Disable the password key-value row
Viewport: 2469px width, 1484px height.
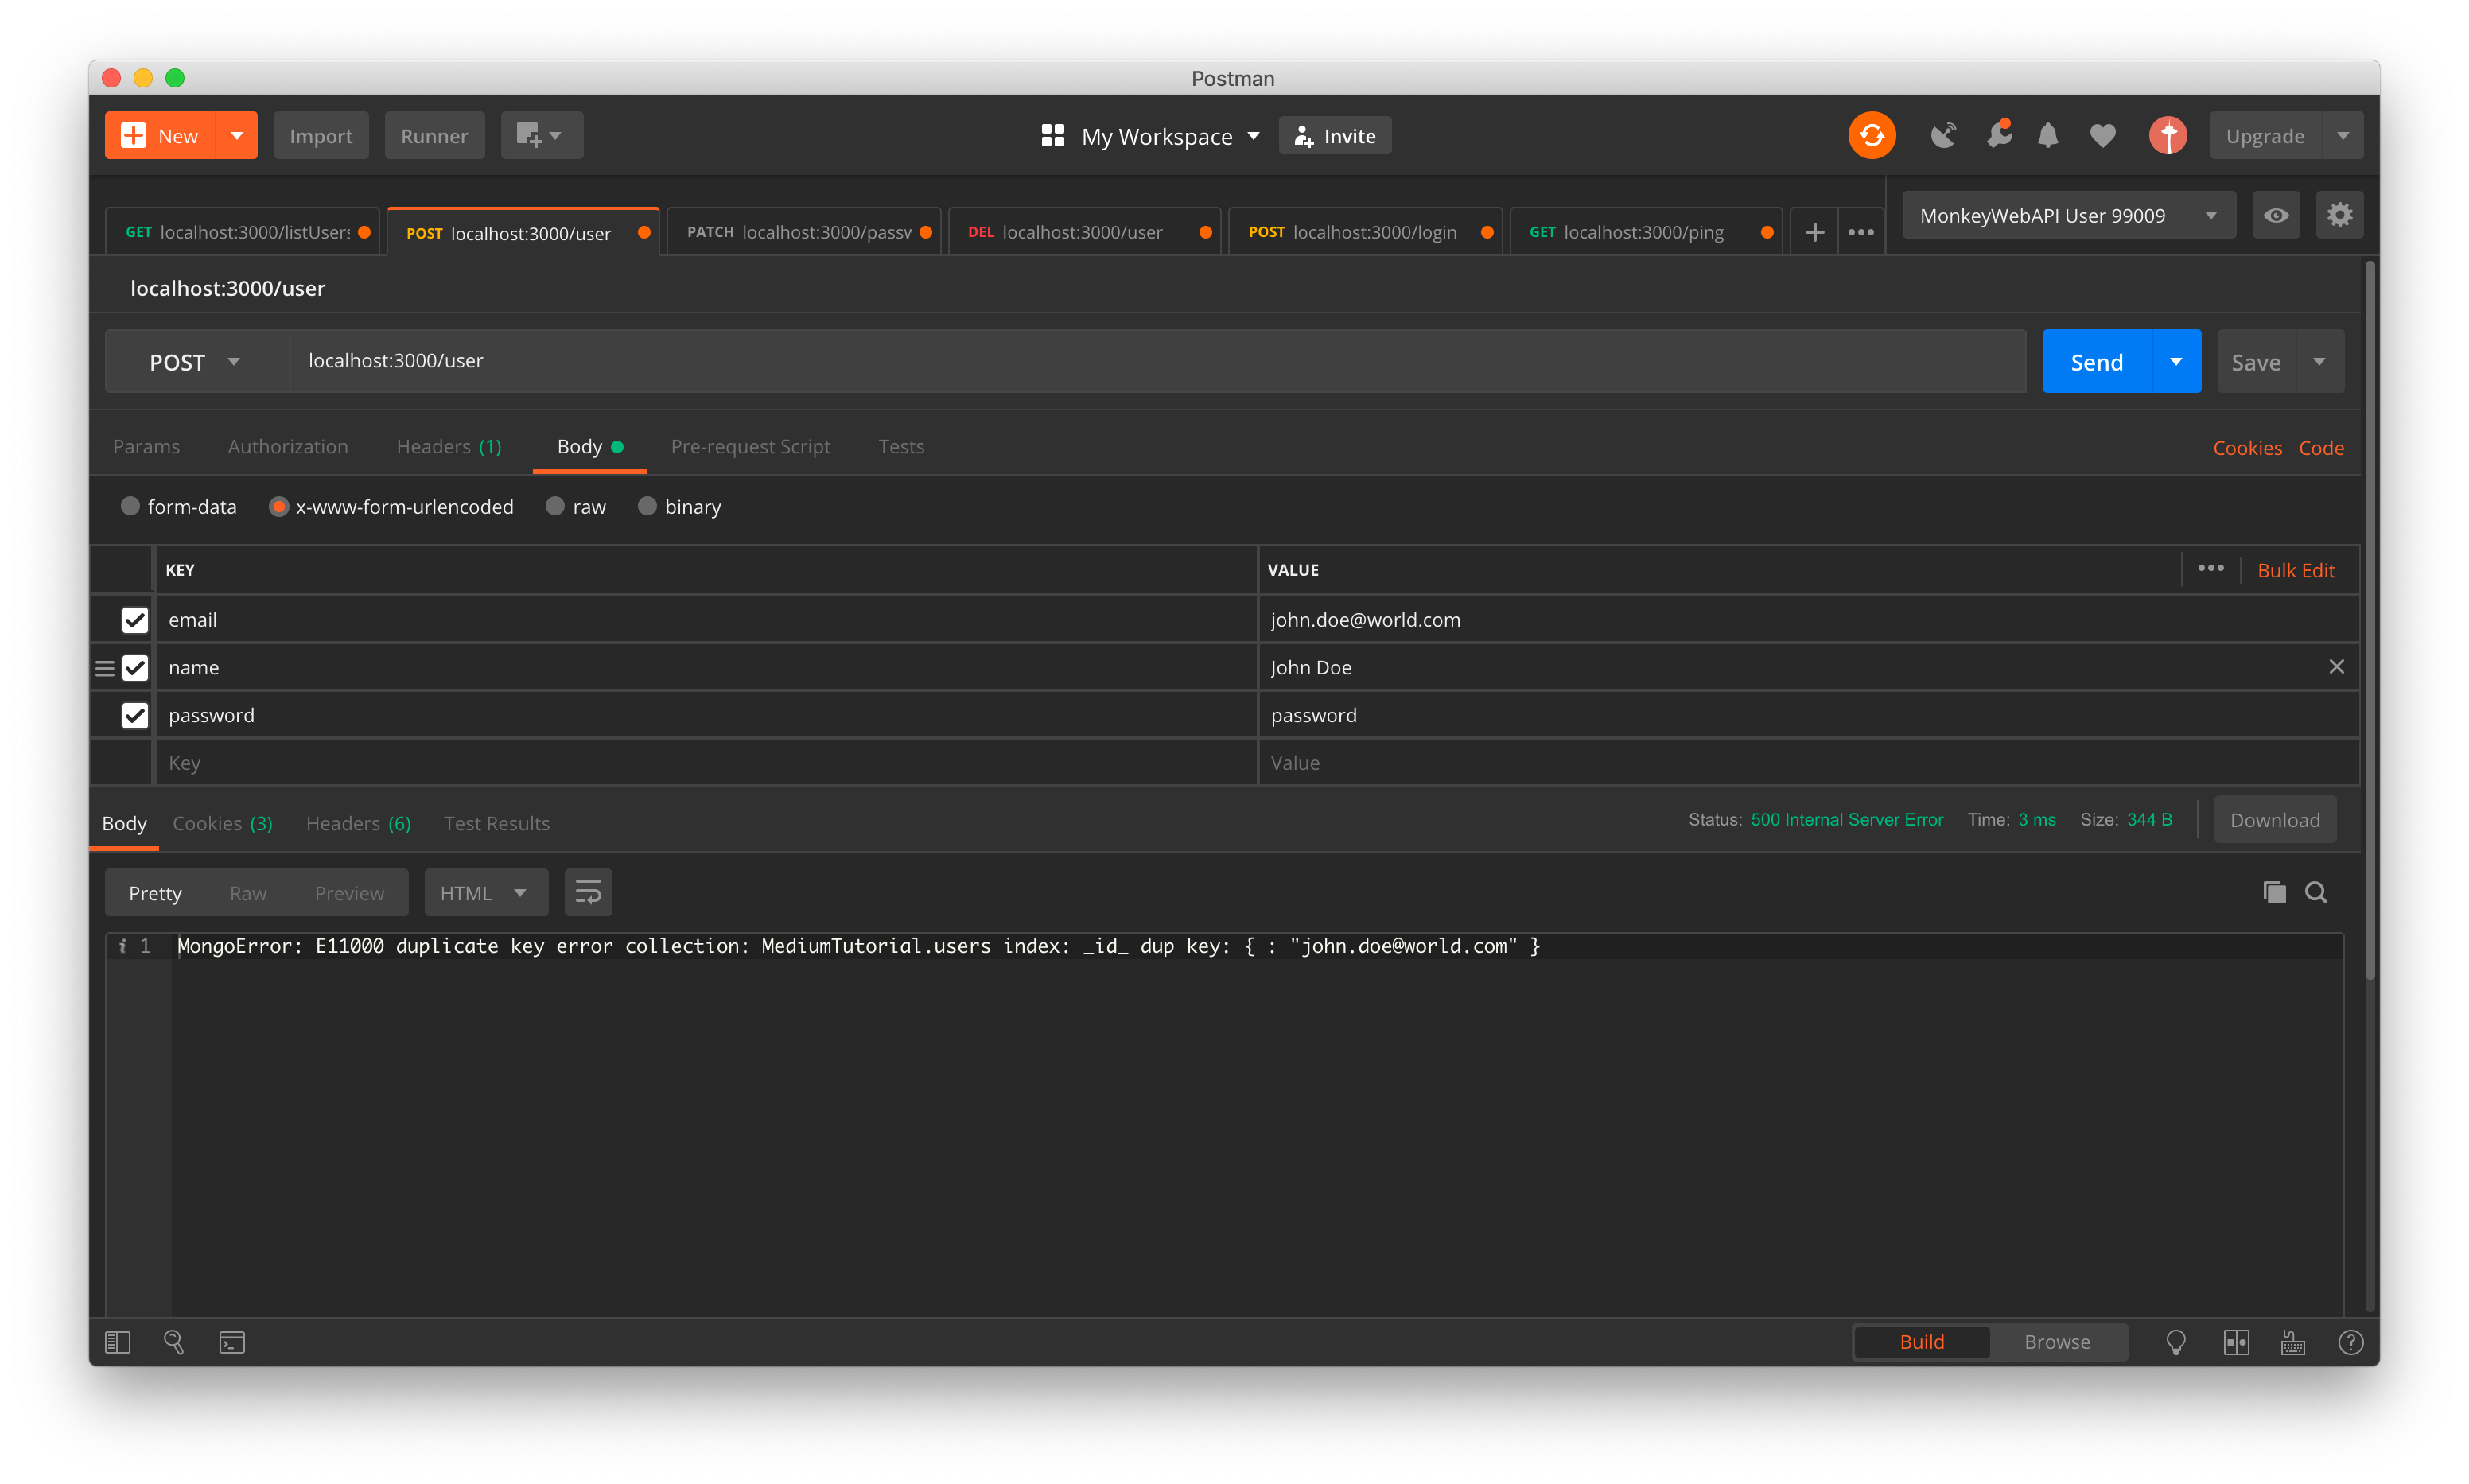click(135, 715)
